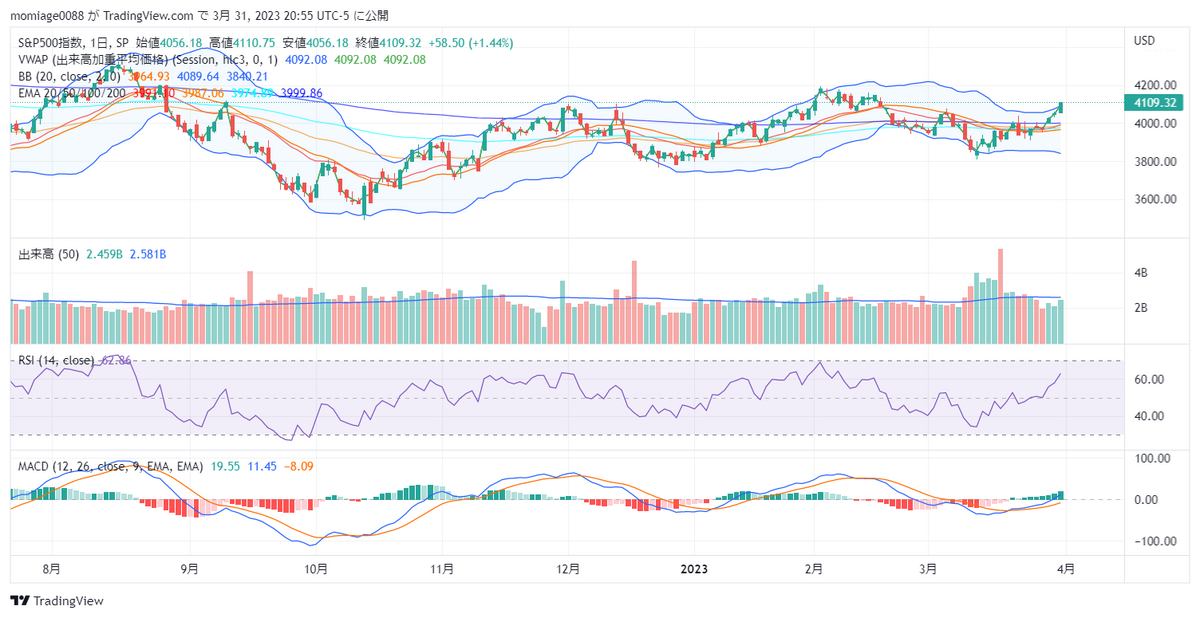Screen dimensions: 1200x618
Task: Click the 2023 year label on time axis
Action: click(x=694, y=568)
